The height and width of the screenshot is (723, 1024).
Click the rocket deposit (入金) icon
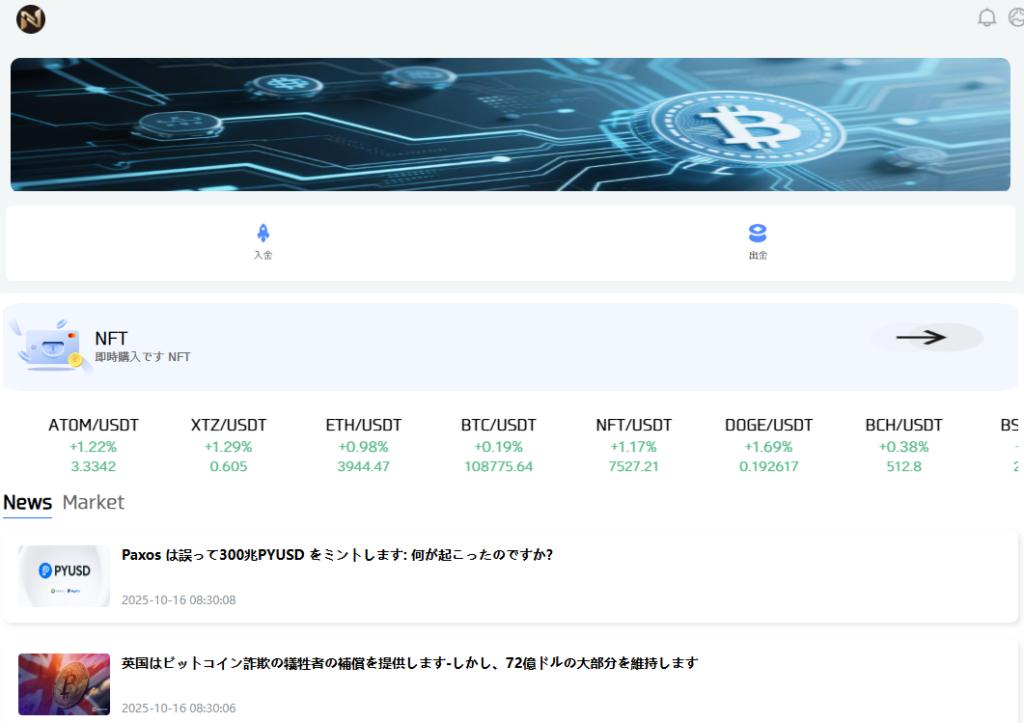click(x=263, y=234)
